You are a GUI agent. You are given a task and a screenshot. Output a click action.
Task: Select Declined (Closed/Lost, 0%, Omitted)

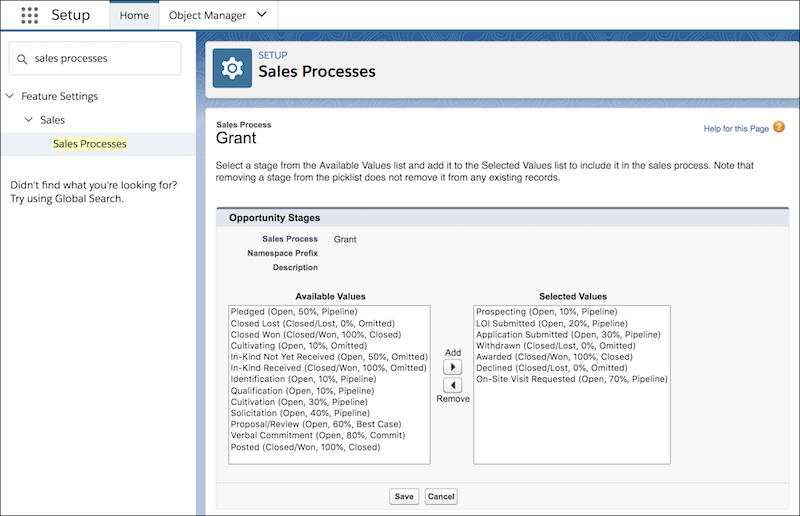pos(552,368)
